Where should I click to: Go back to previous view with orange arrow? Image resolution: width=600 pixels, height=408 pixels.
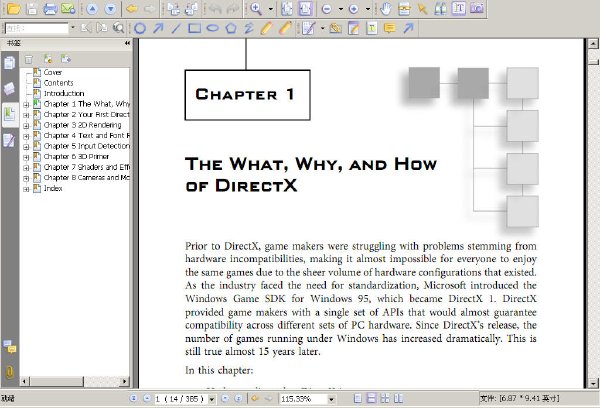coord(132,8)
